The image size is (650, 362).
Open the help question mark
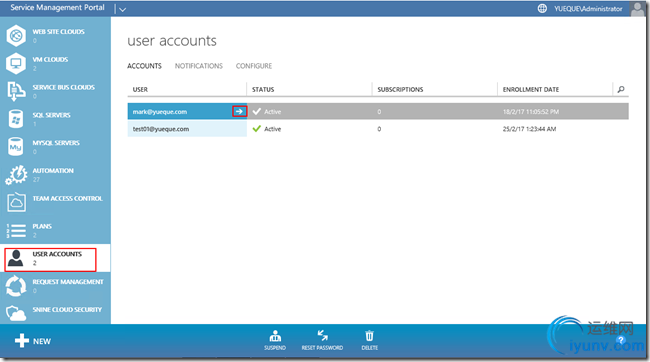click(621, 340)
